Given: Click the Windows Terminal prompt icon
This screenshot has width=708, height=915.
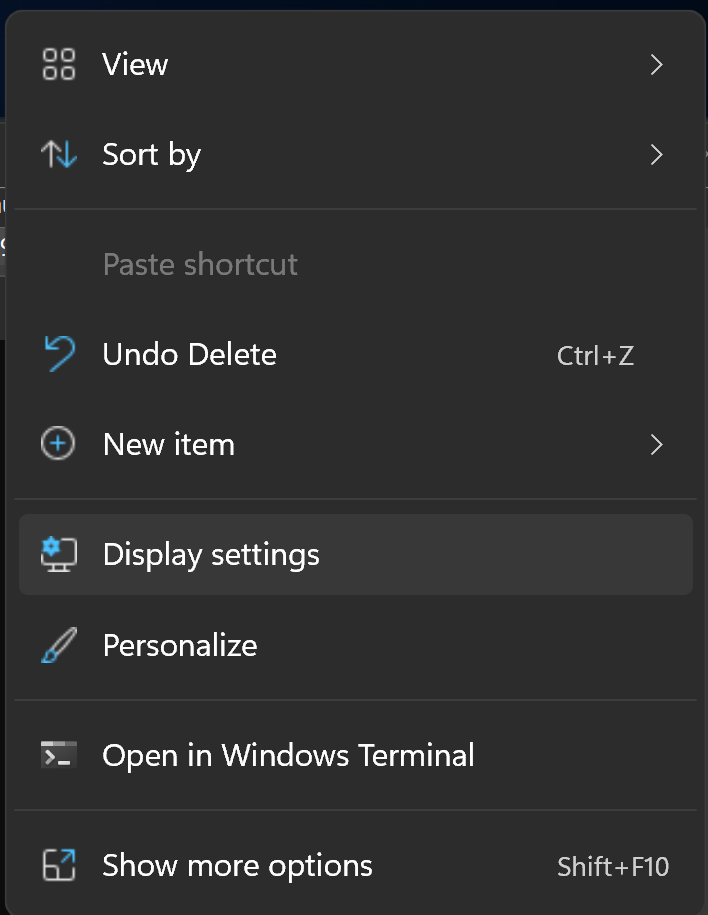Looking at the screenshot, I should click(x=58, y=754).
